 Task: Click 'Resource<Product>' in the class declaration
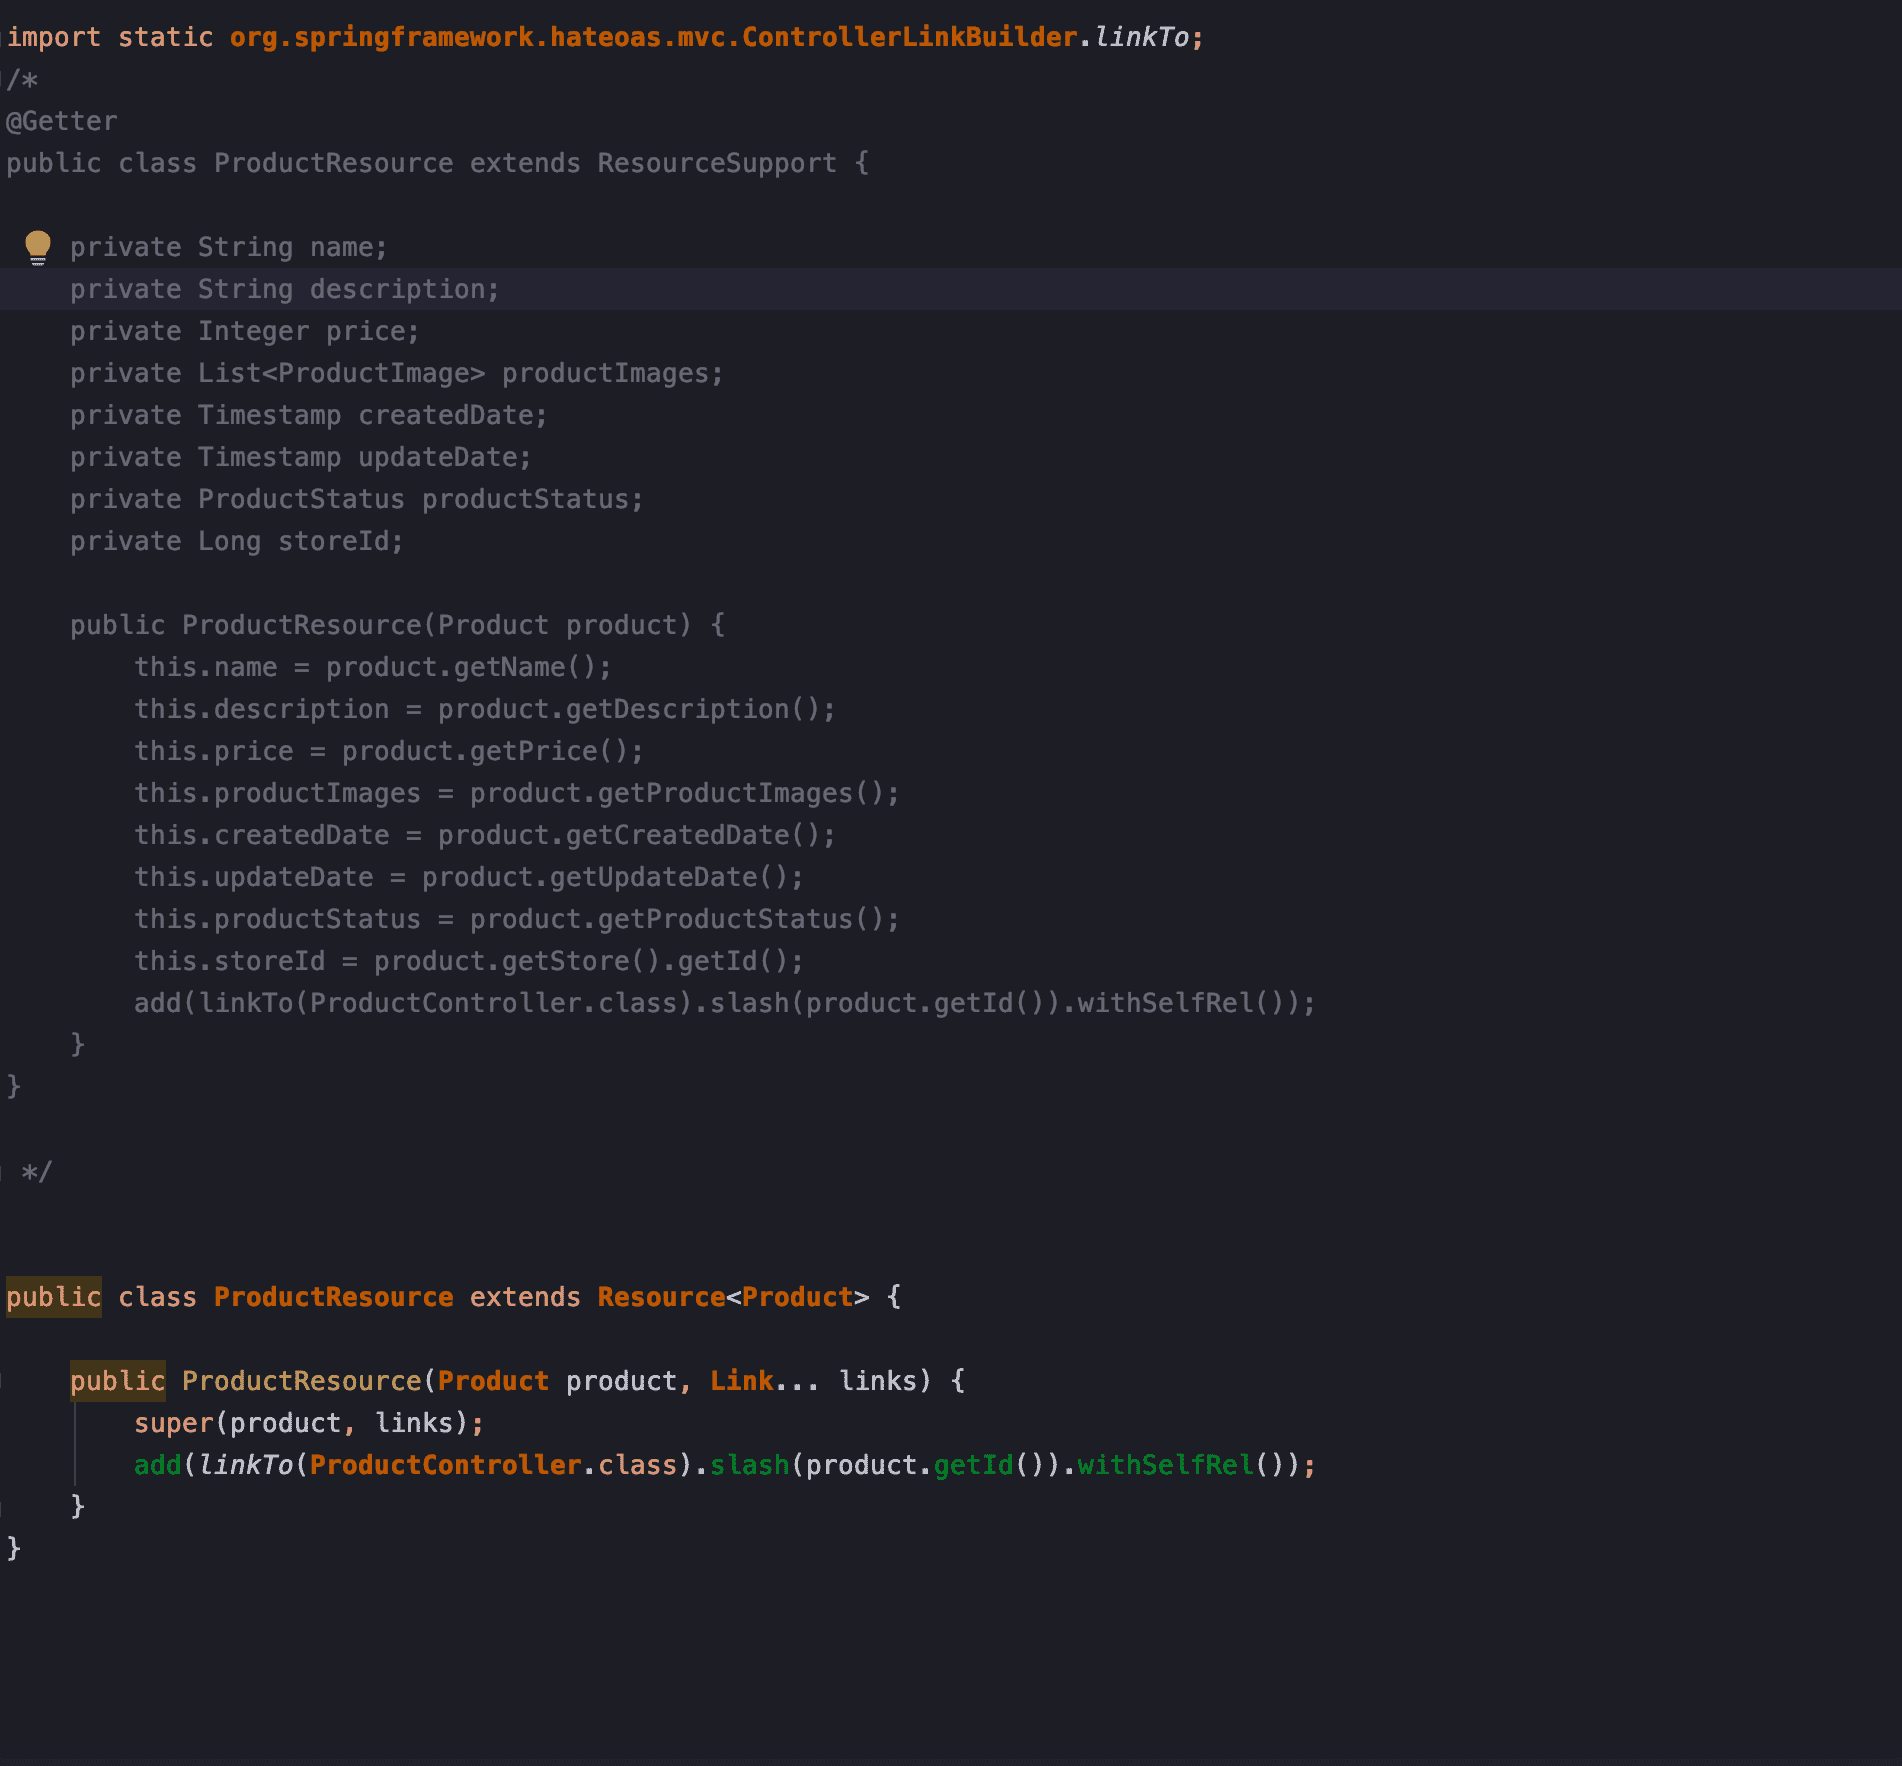point(733,1297)
